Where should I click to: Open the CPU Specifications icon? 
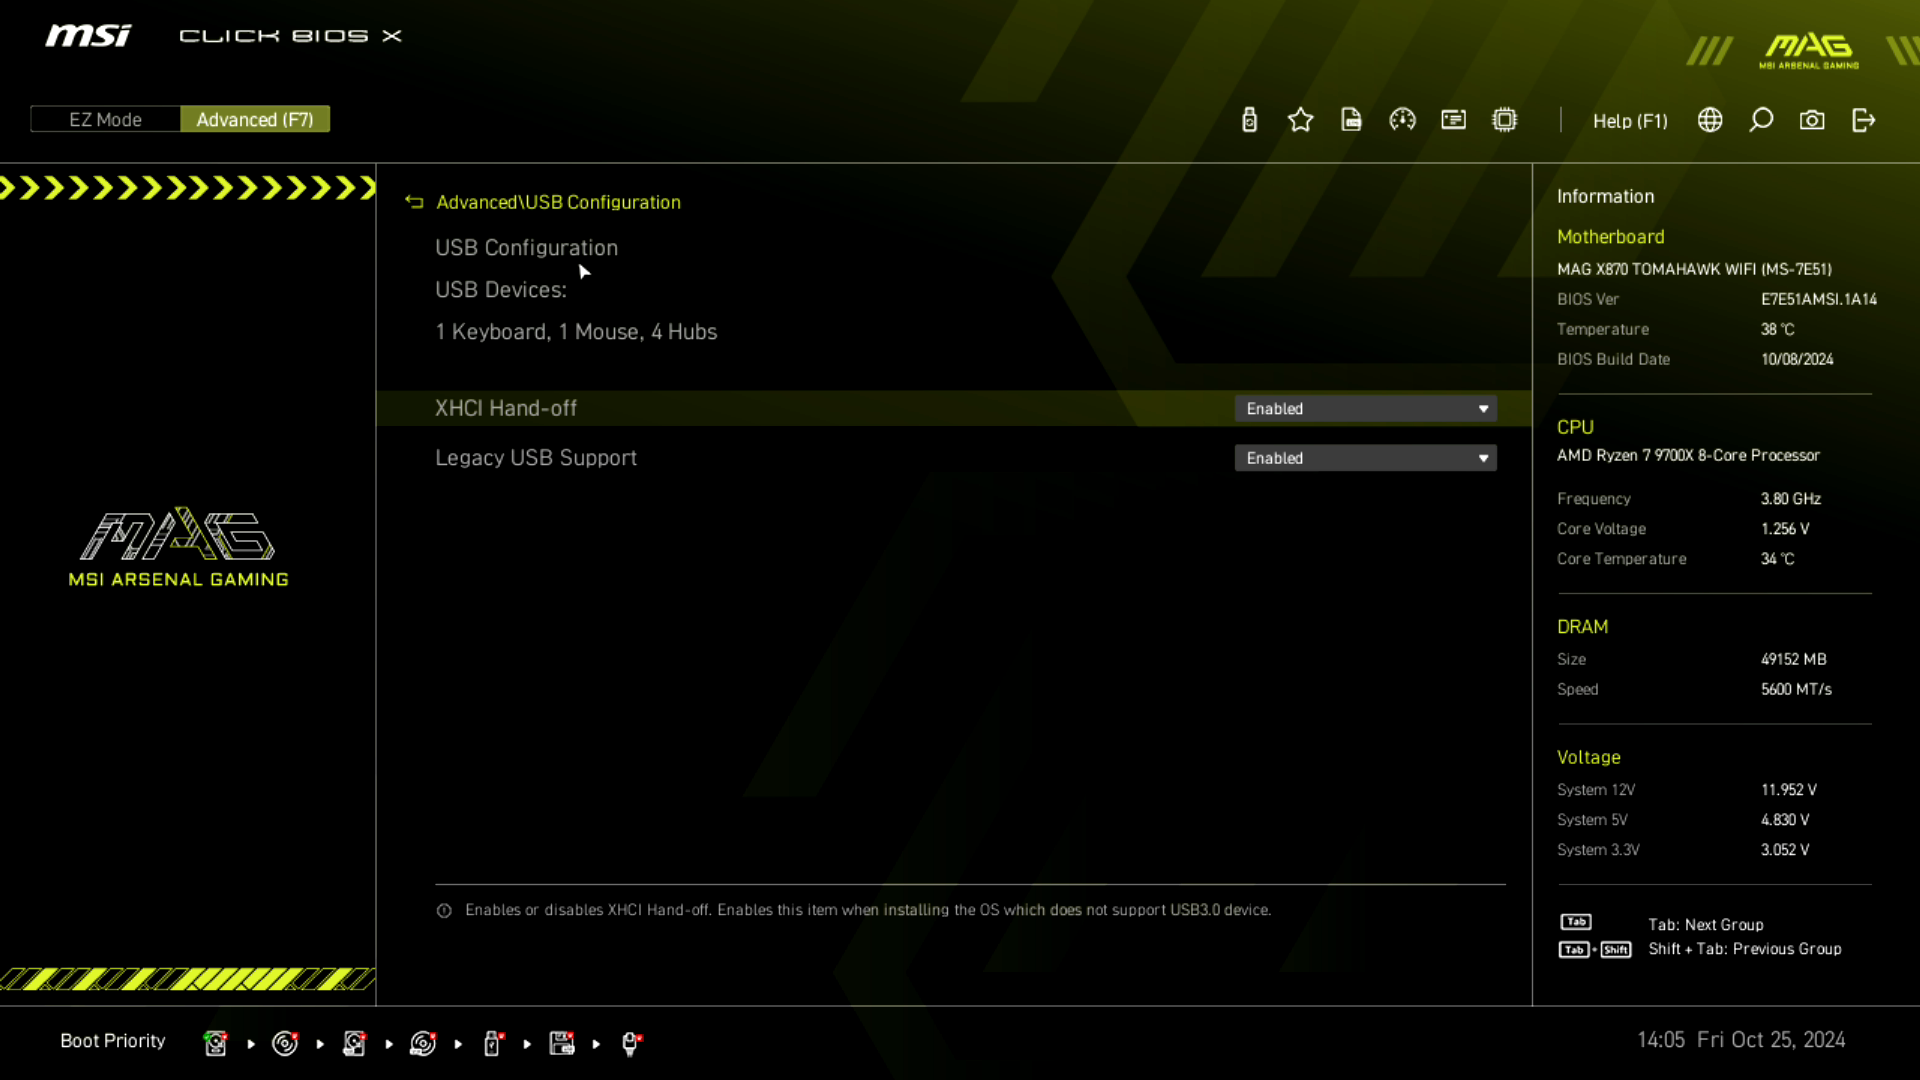pos(1505,120)
